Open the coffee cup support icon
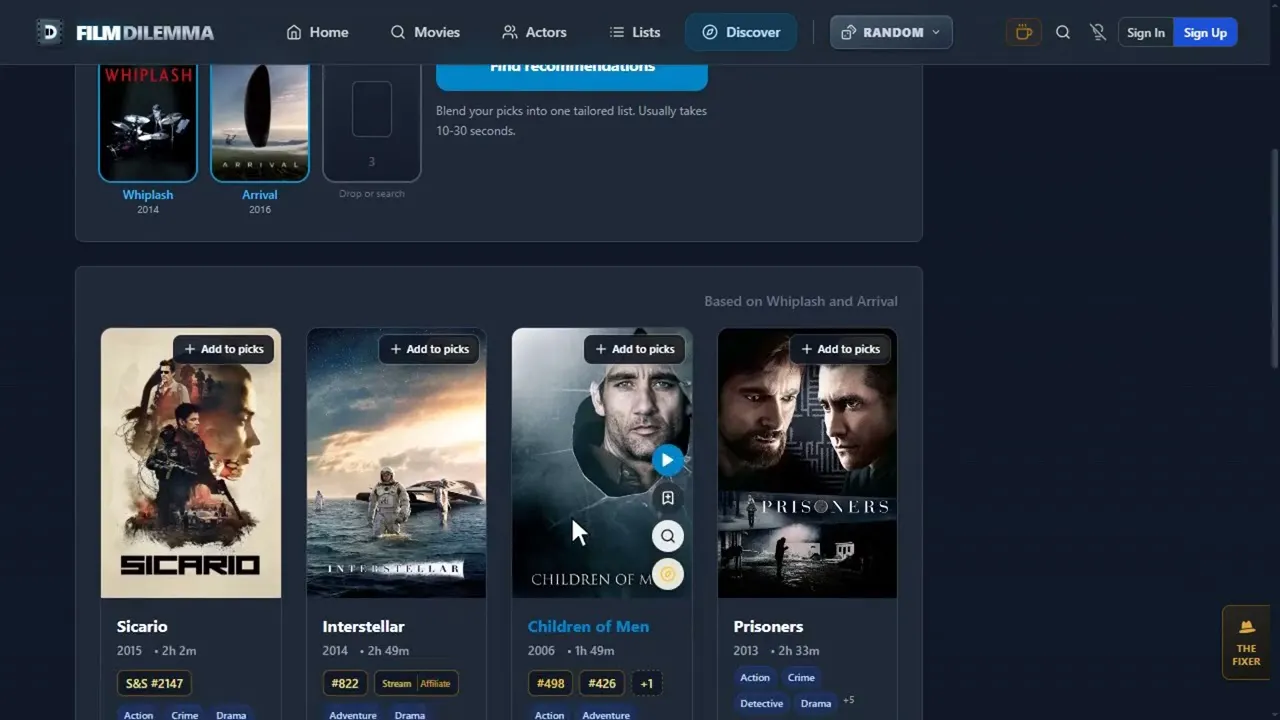This screenshot has width=1280, height=720. (x=1023, y=32)
